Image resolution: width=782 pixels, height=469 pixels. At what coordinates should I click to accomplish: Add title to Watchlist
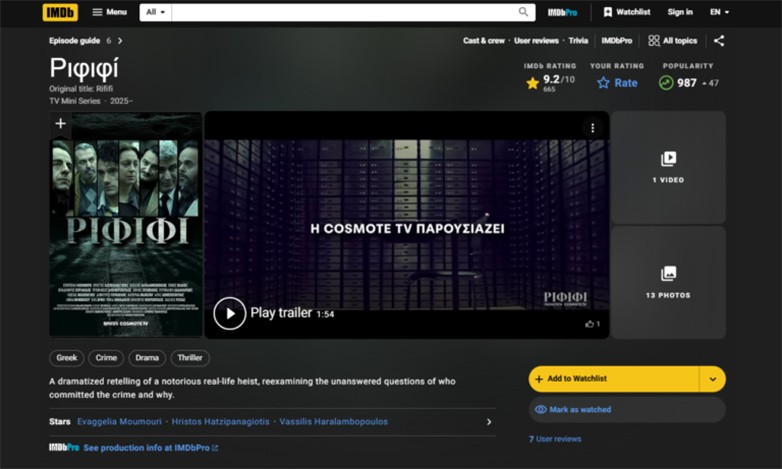(x=612, y=379)
